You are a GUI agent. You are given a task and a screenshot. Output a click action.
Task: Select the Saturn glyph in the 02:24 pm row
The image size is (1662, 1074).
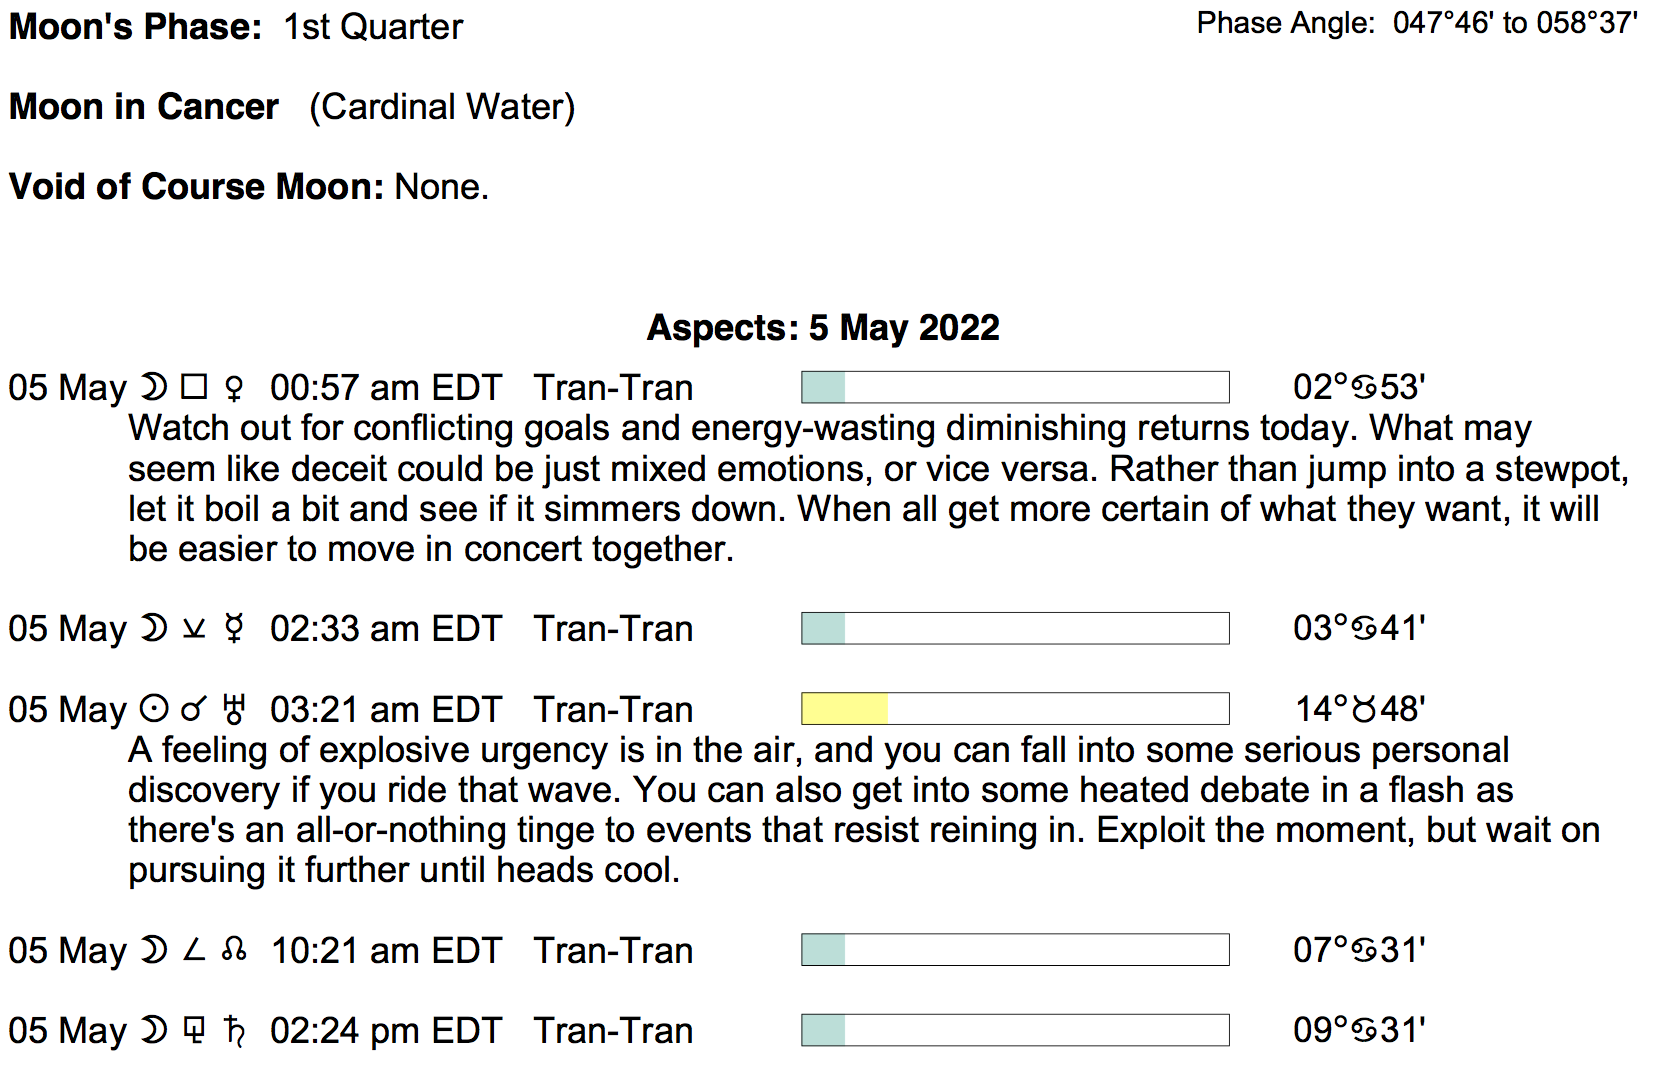click(234, 1030)
